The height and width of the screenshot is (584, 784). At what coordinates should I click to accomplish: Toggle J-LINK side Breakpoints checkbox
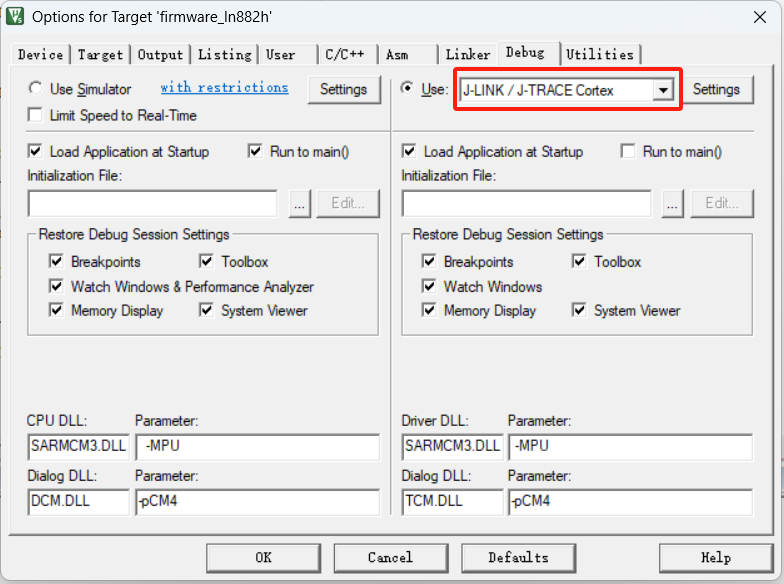point(429,262)
